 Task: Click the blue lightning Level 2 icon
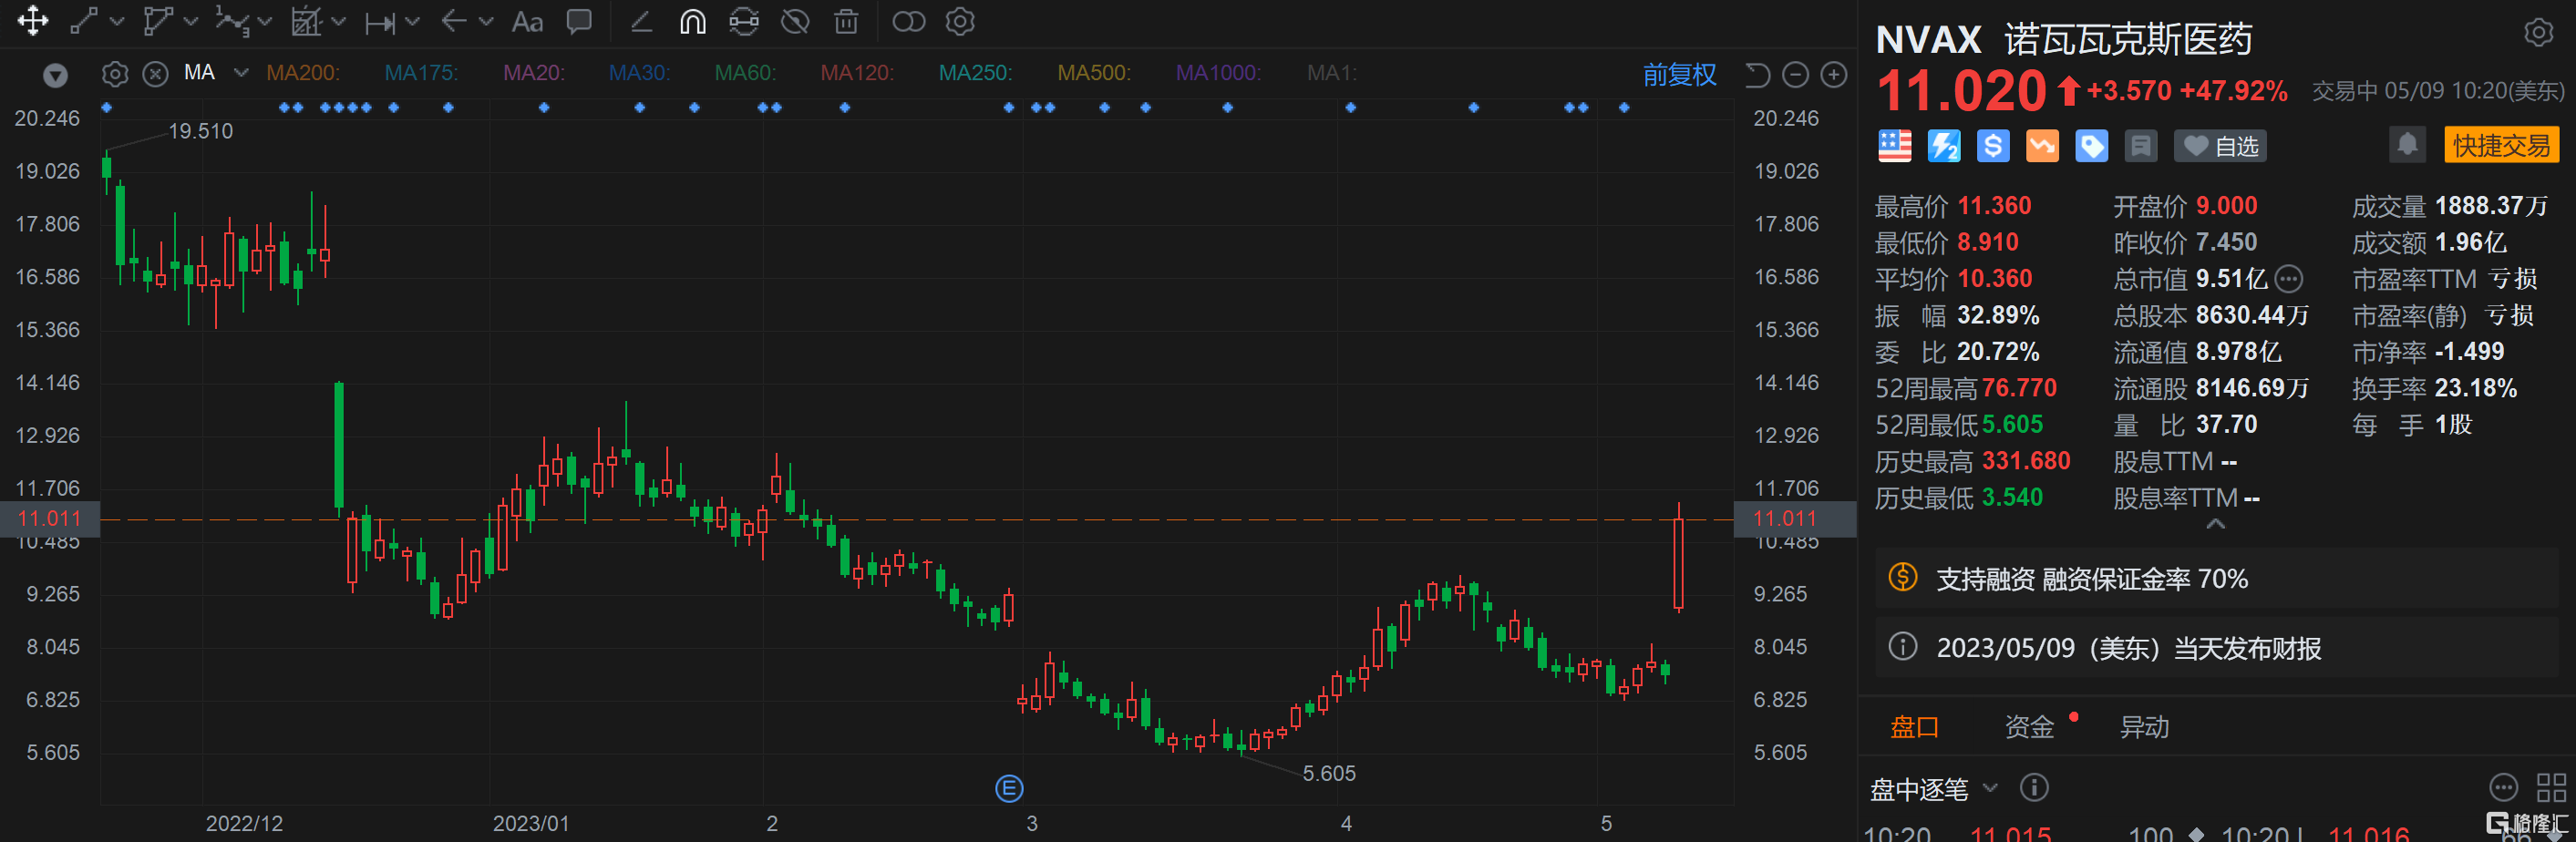(x=1944, y=146)
